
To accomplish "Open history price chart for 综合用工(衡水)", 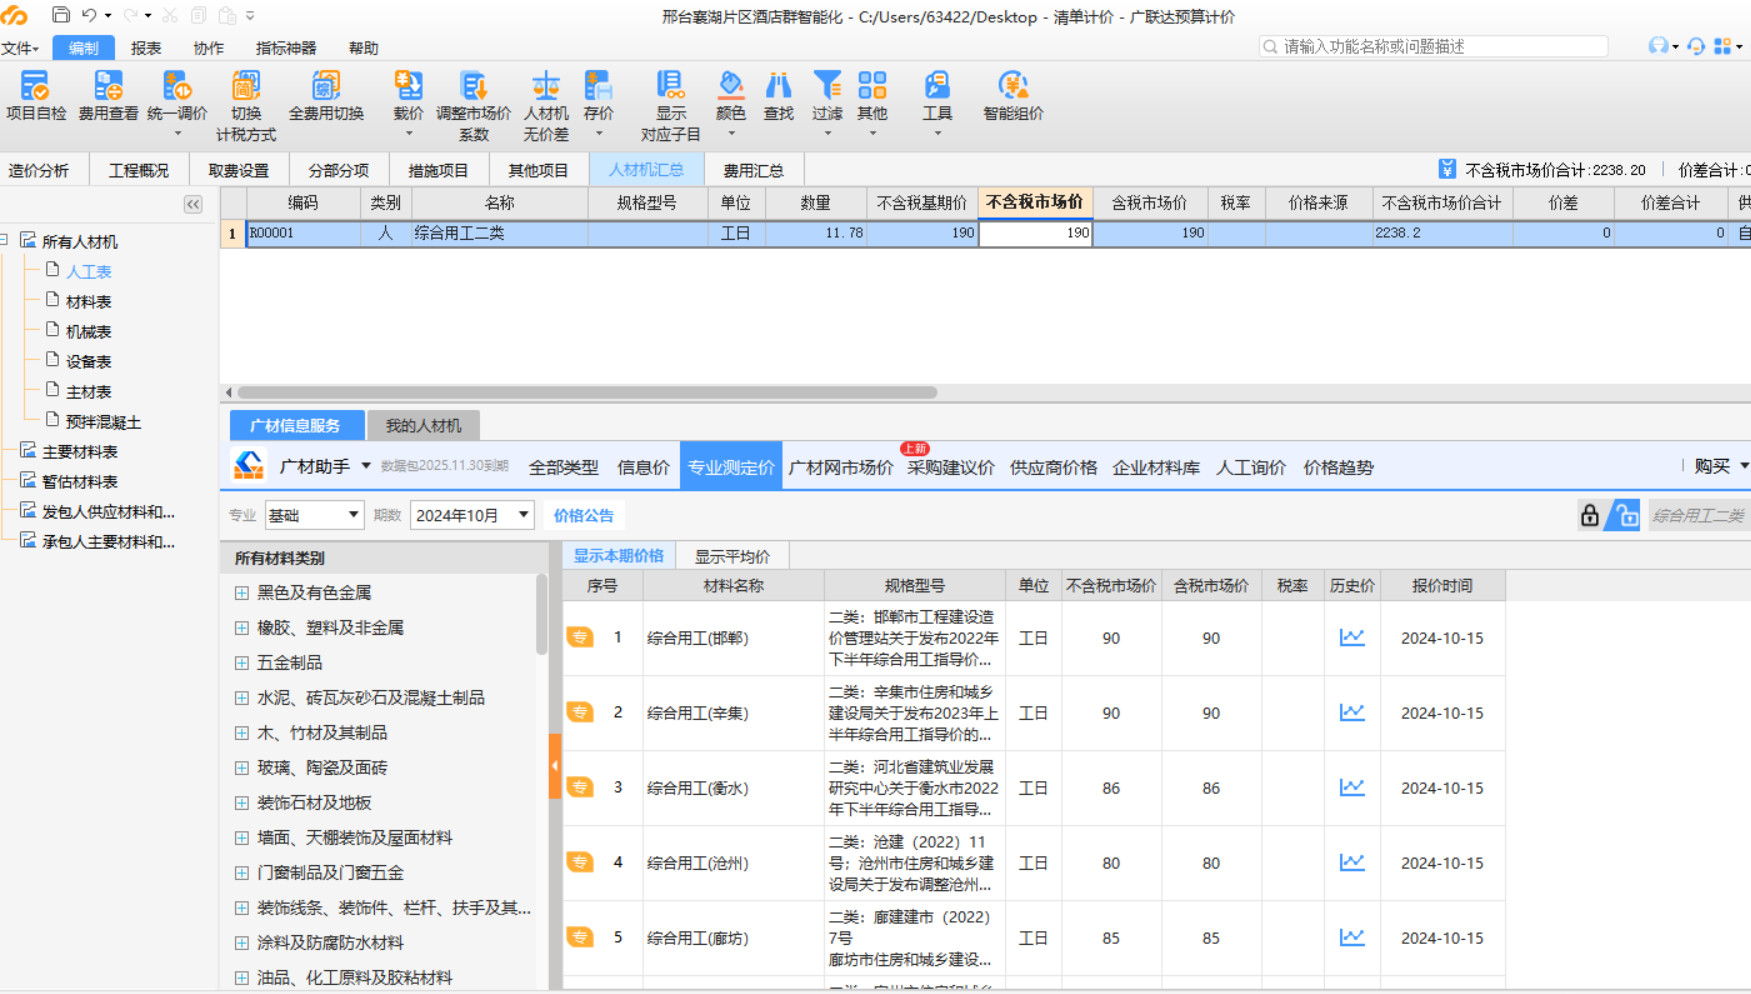I will (x=1352, y=787).
